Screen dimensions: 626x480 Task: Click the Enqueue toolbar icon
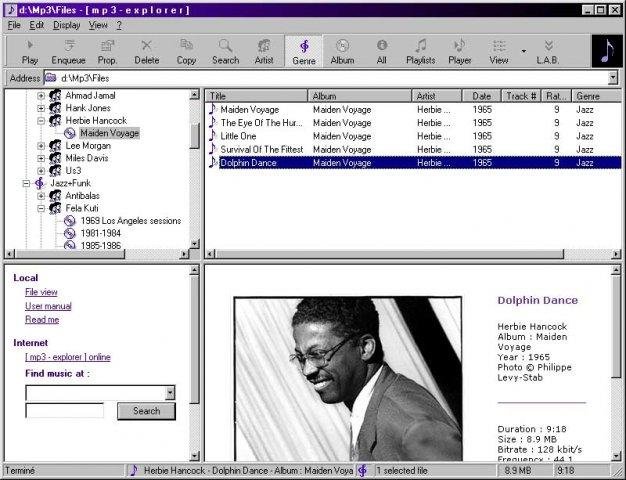click(x=69, y=45)
